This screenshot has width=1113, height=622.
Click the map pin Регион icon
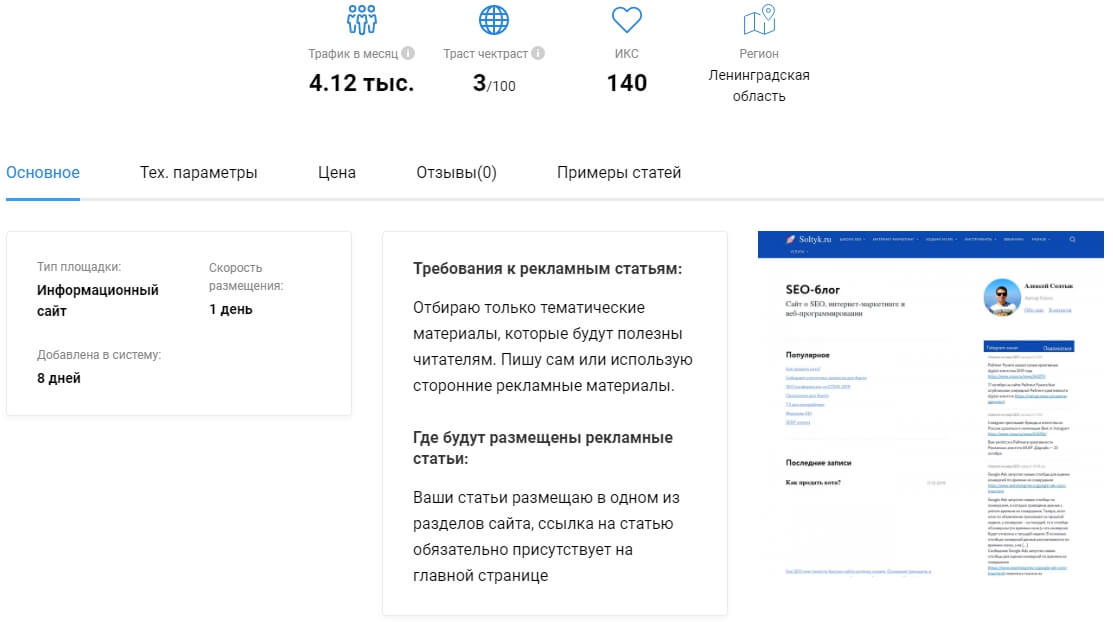[x=759, y=20]
